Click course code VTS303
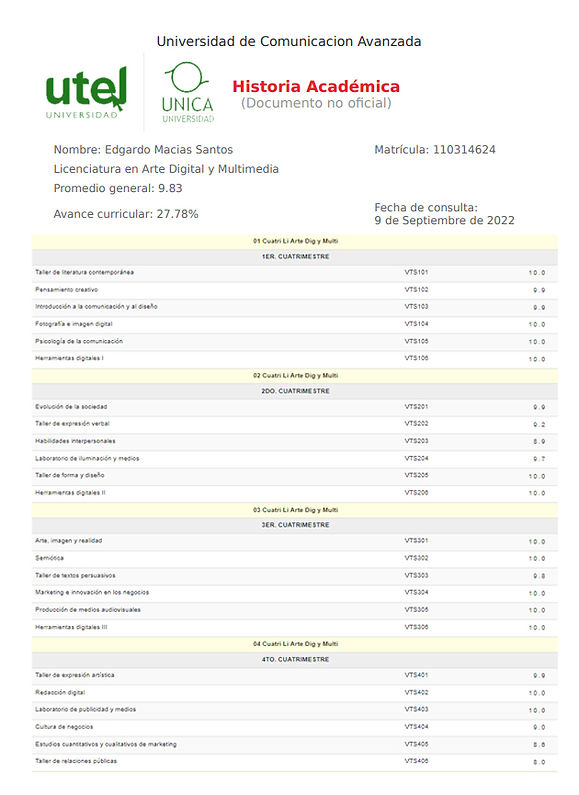The image size is (579, 795). tap(416, 575)
